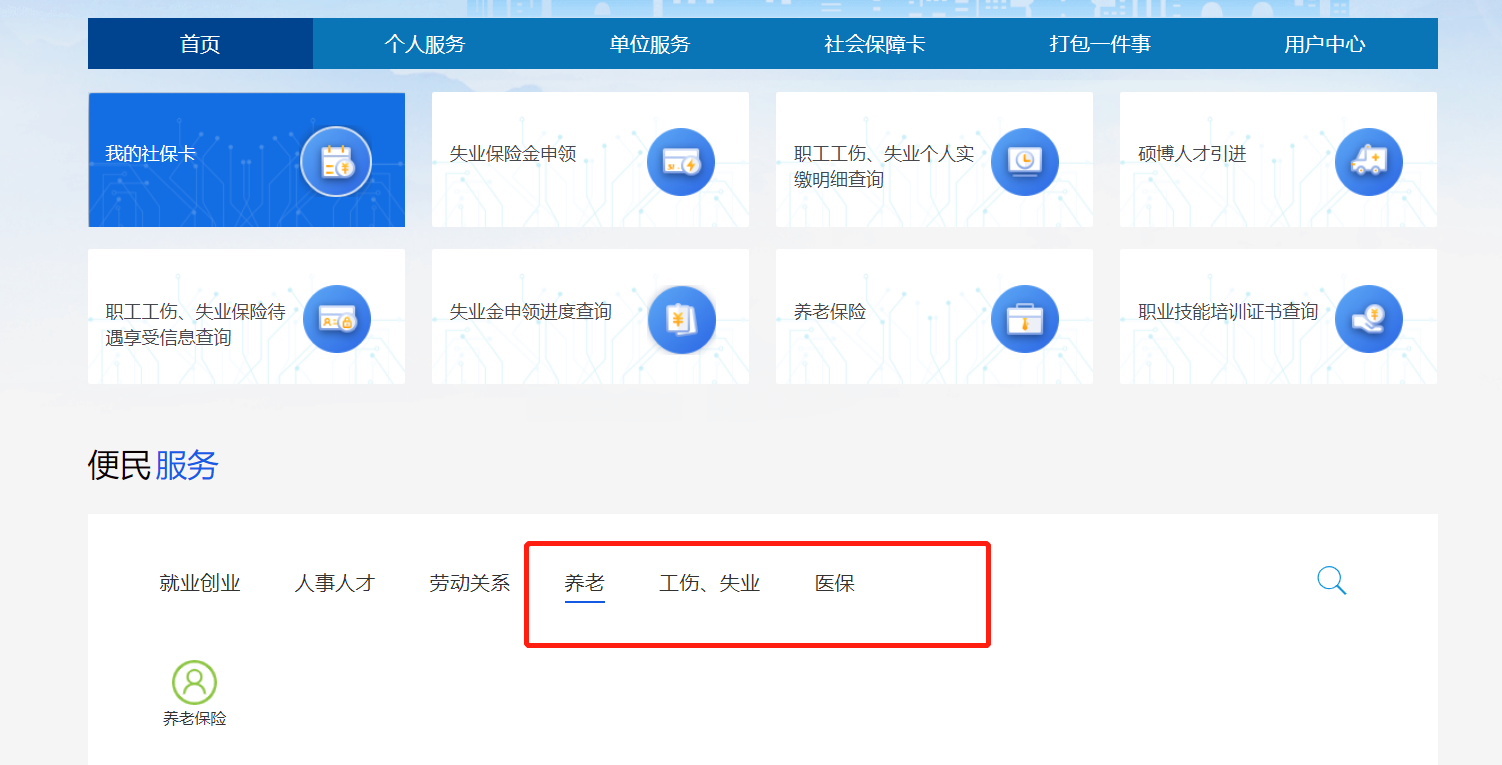Select the 医保 category filter
1502x765 pixels.
(836, 582)
